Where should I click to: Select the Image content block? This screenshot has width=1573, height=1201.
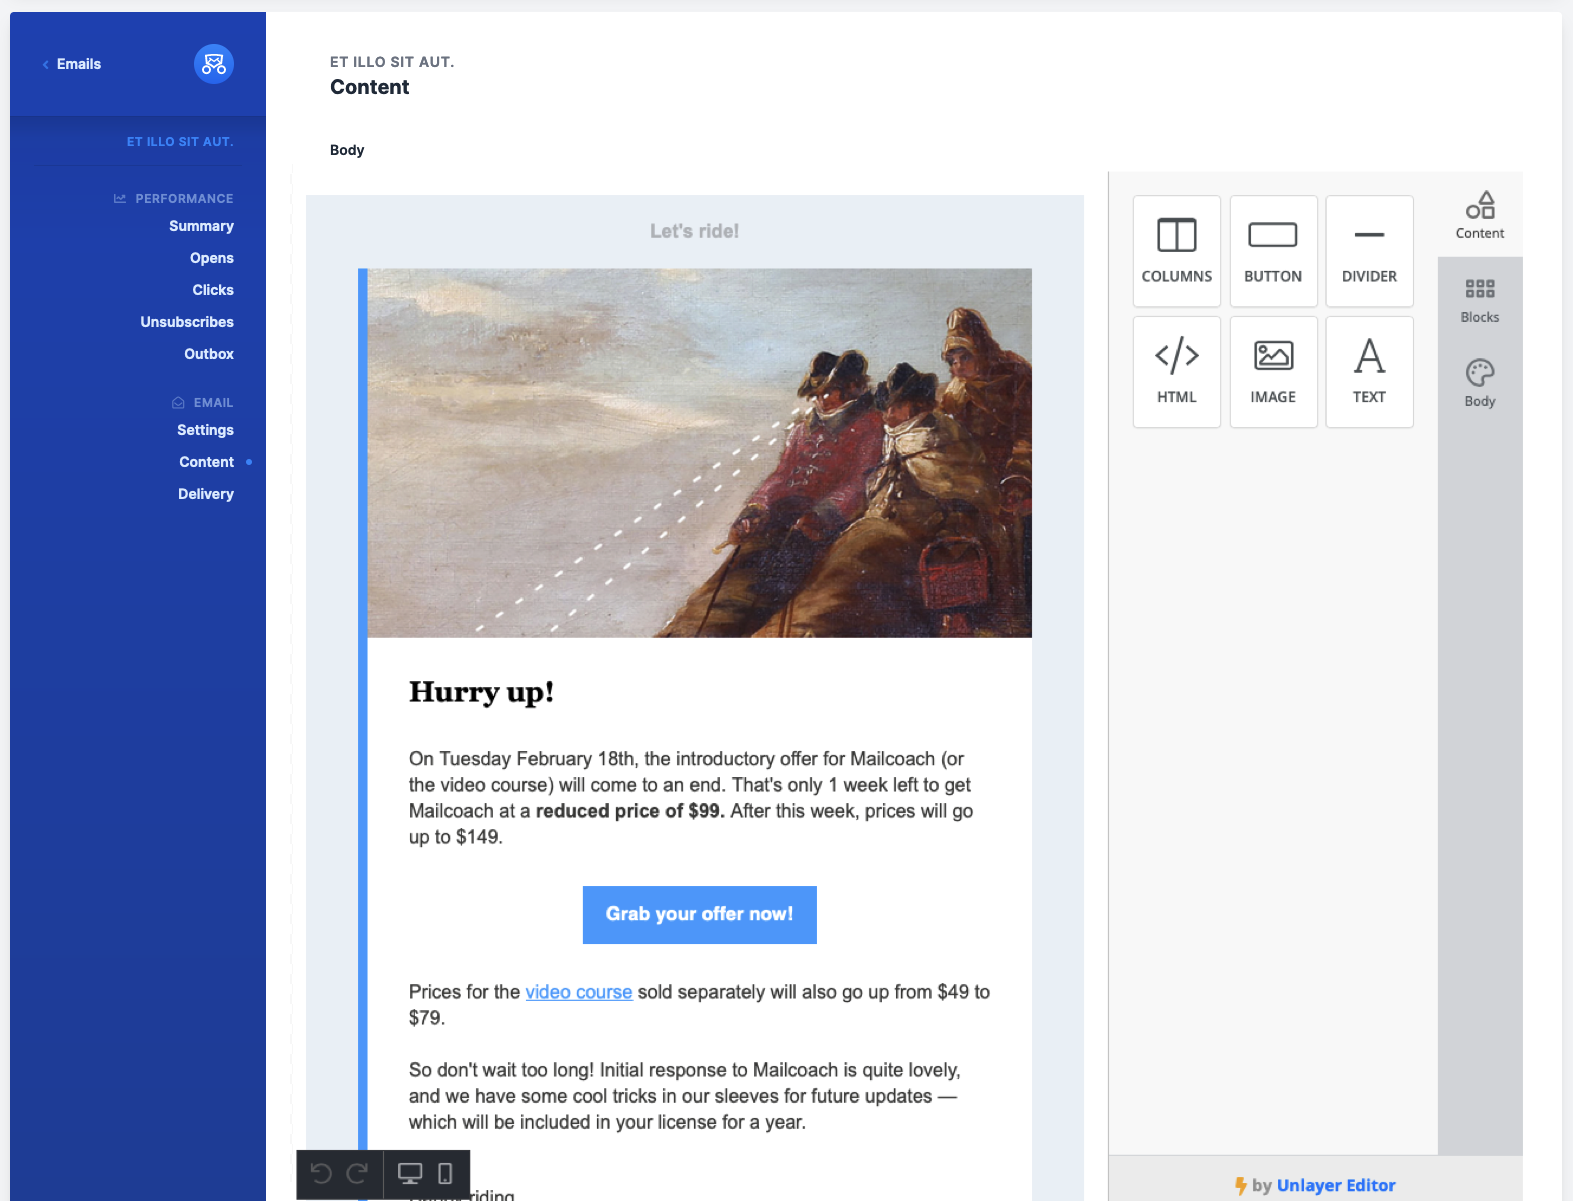(x=1273, y=372)
